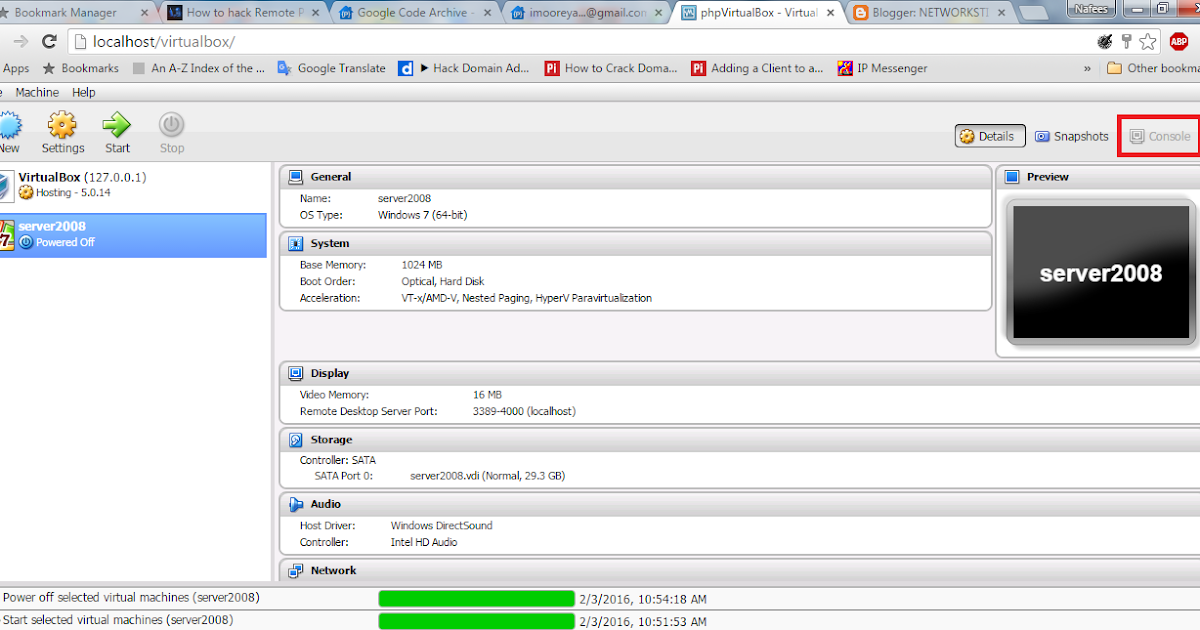Open the Snapshots view
The width and height of the screenshot is (1200, 630).
coord(1071,136)
